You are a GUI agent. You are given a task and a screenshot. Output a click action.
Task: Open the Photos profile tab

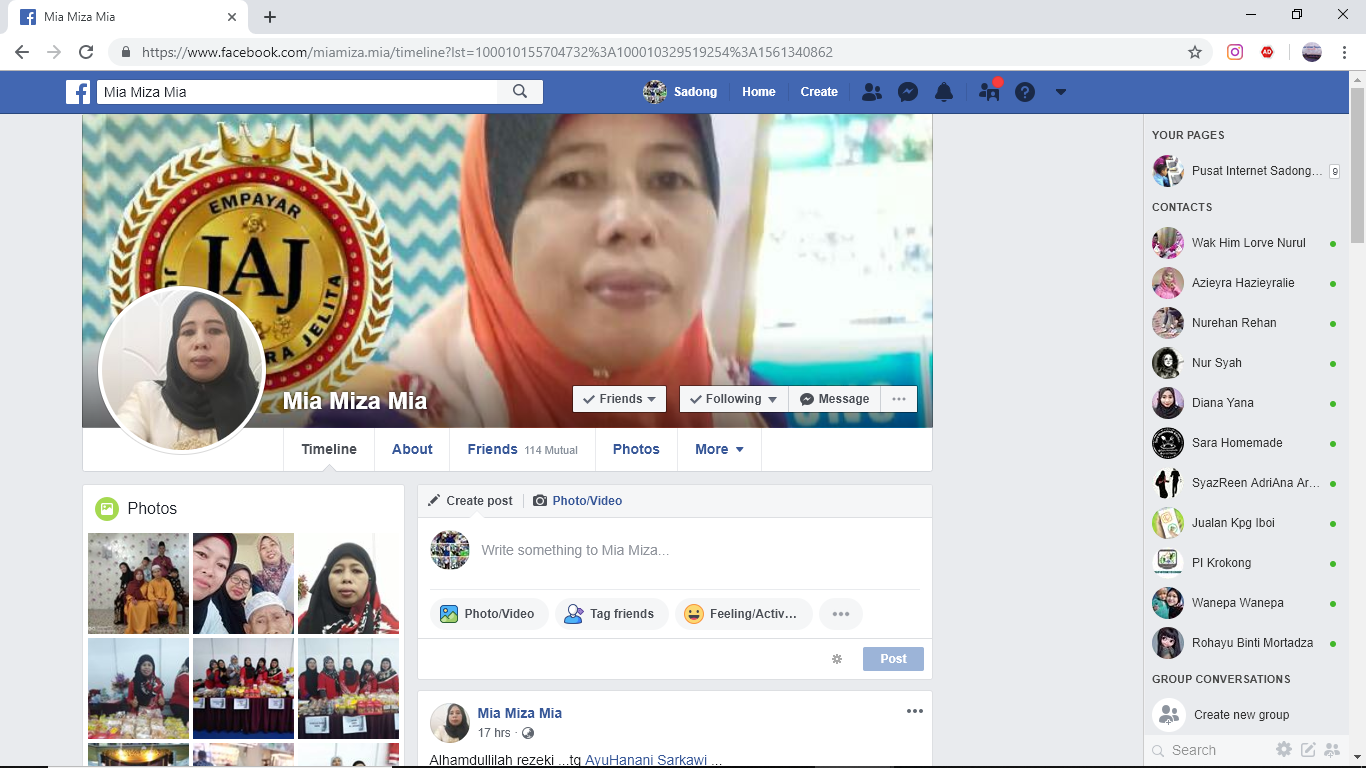point(636,449)
